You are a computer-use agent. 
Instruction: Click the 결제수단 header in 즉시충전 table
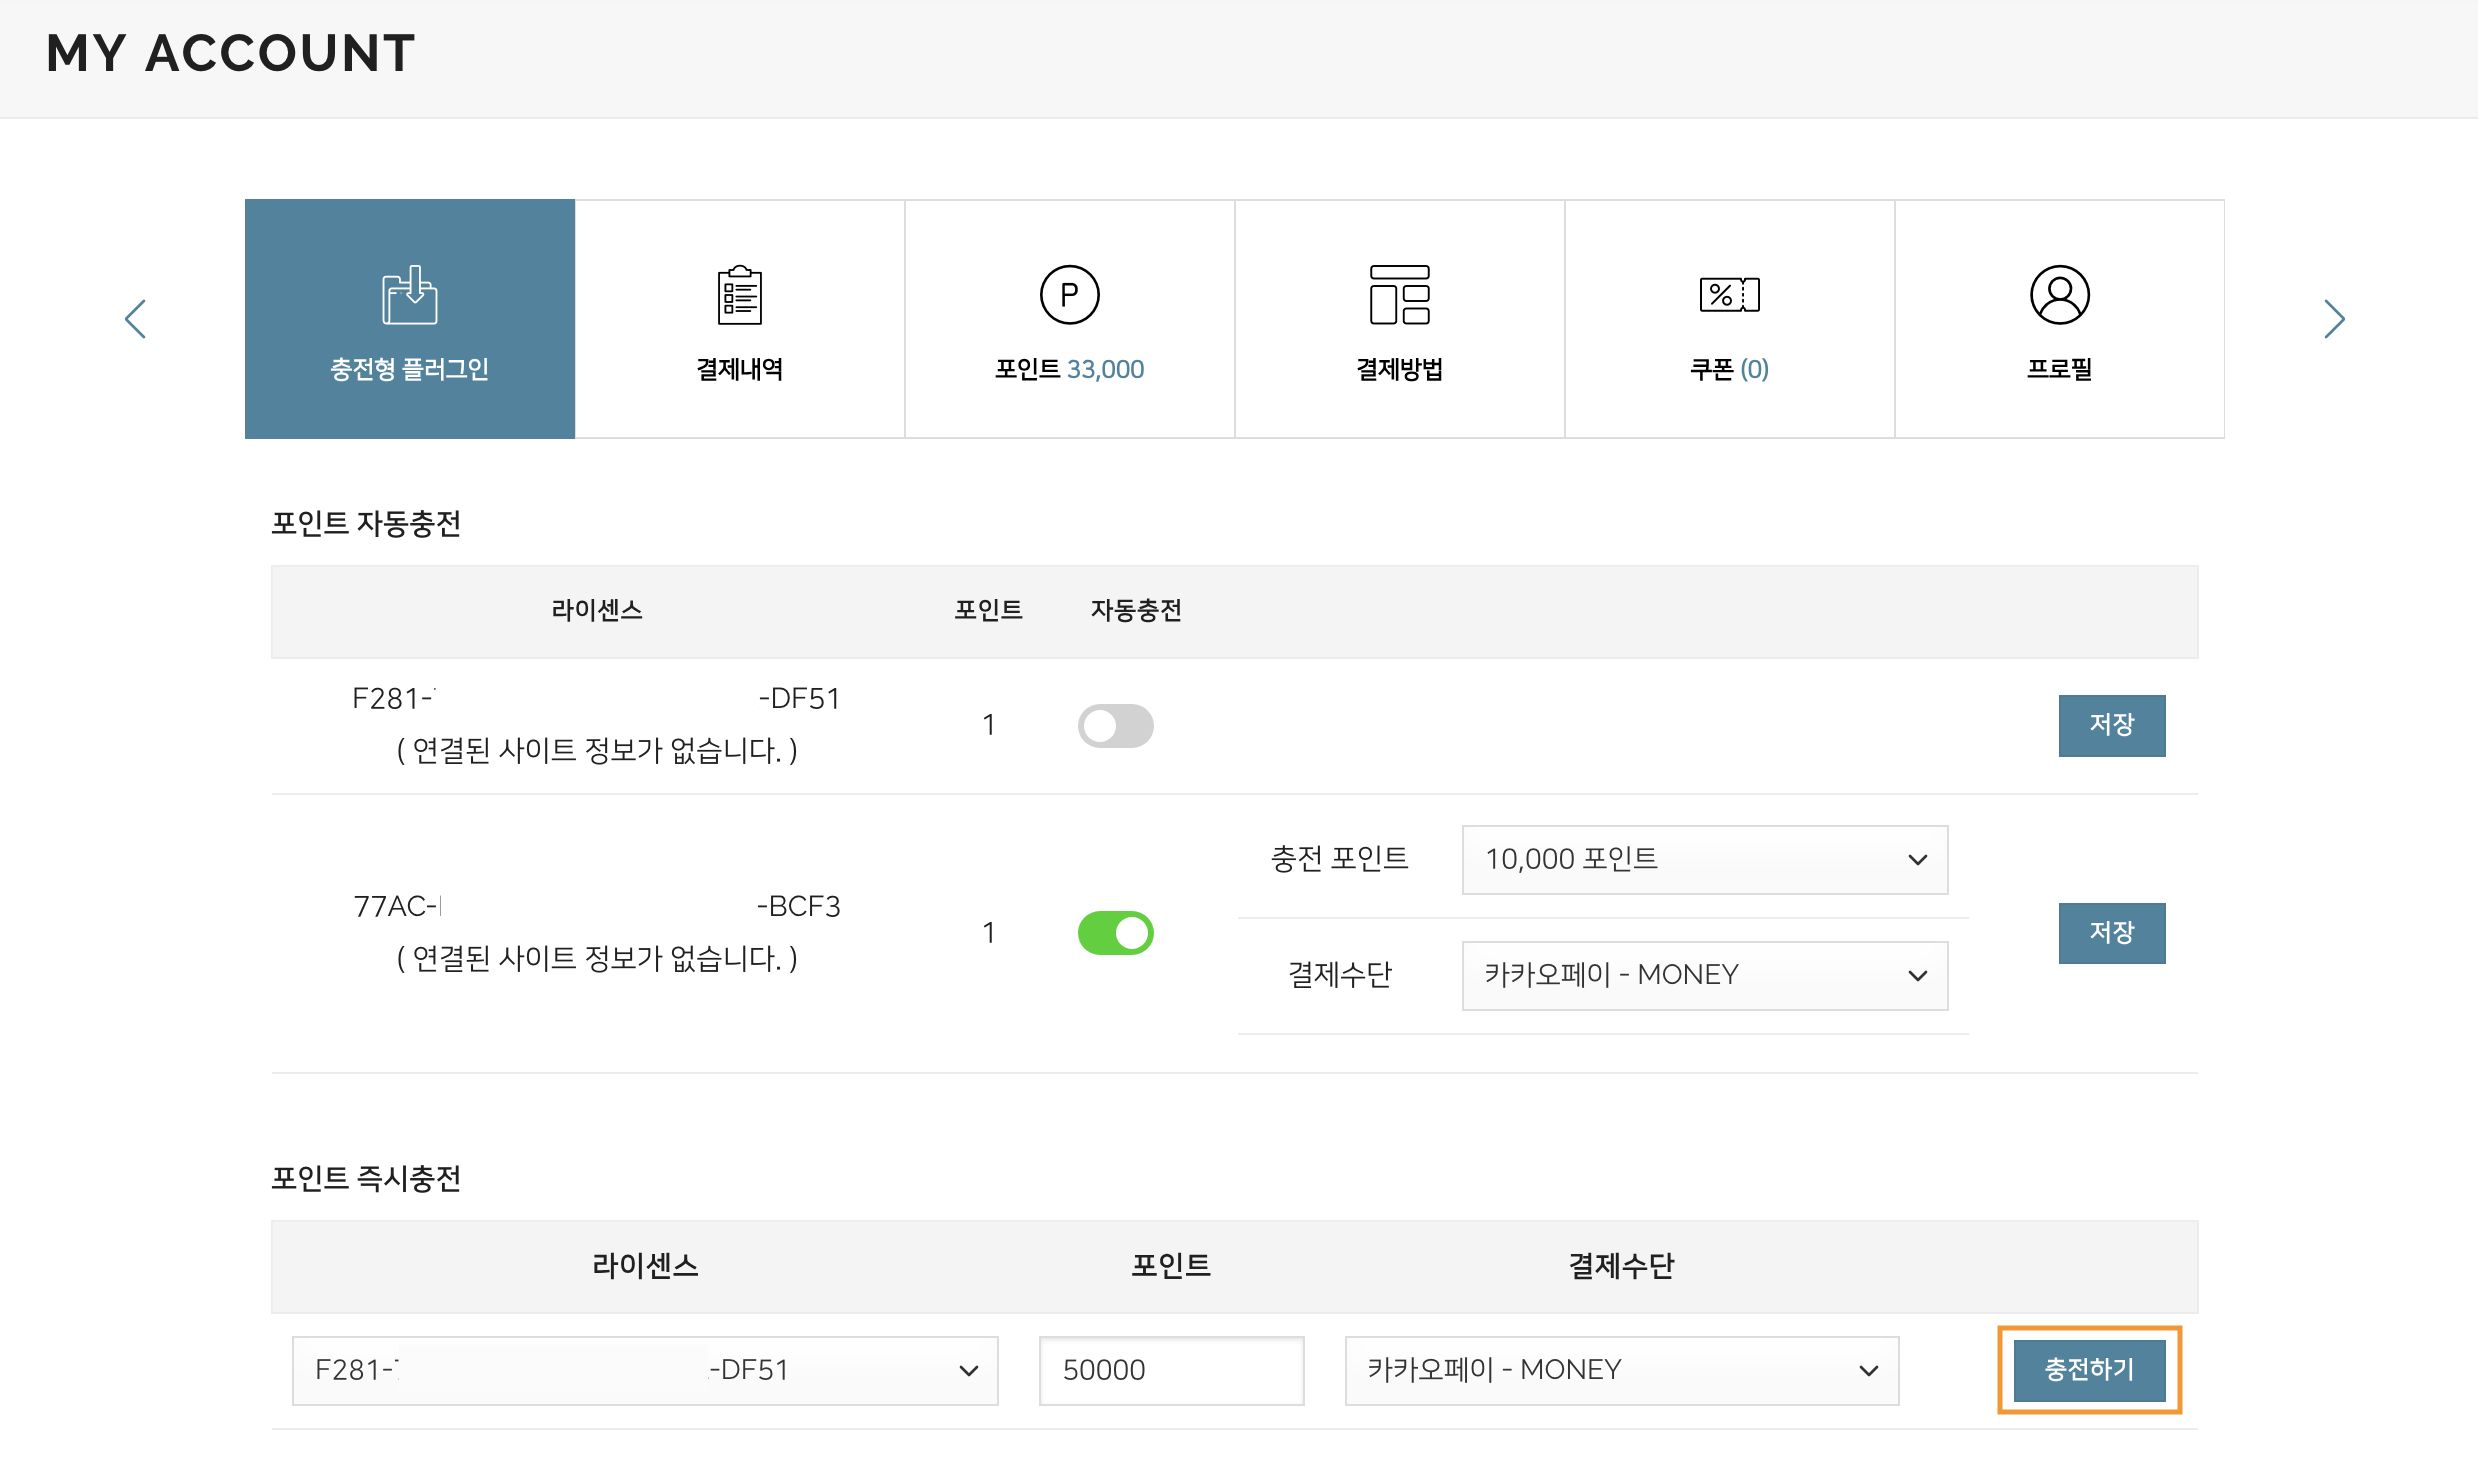pyautogui.click(x=1622, y=1266)
